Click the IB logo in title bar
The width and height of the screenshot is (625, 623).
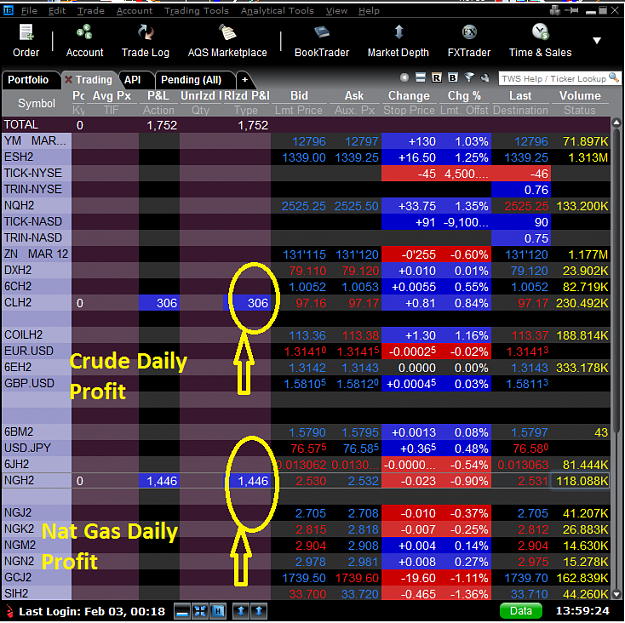tap(8, 10)
